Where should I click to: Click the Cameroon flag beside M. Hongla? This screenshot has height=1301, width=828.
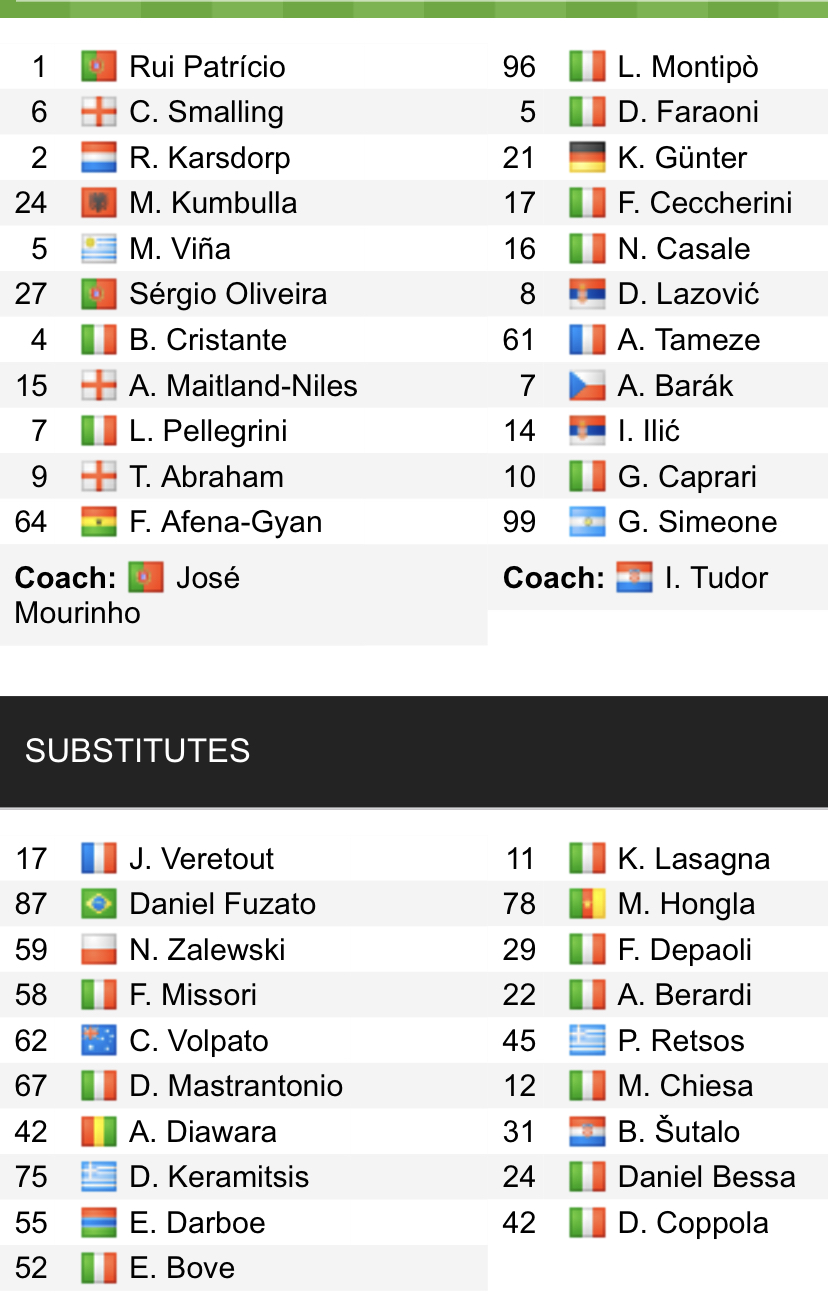pos(587,904)
